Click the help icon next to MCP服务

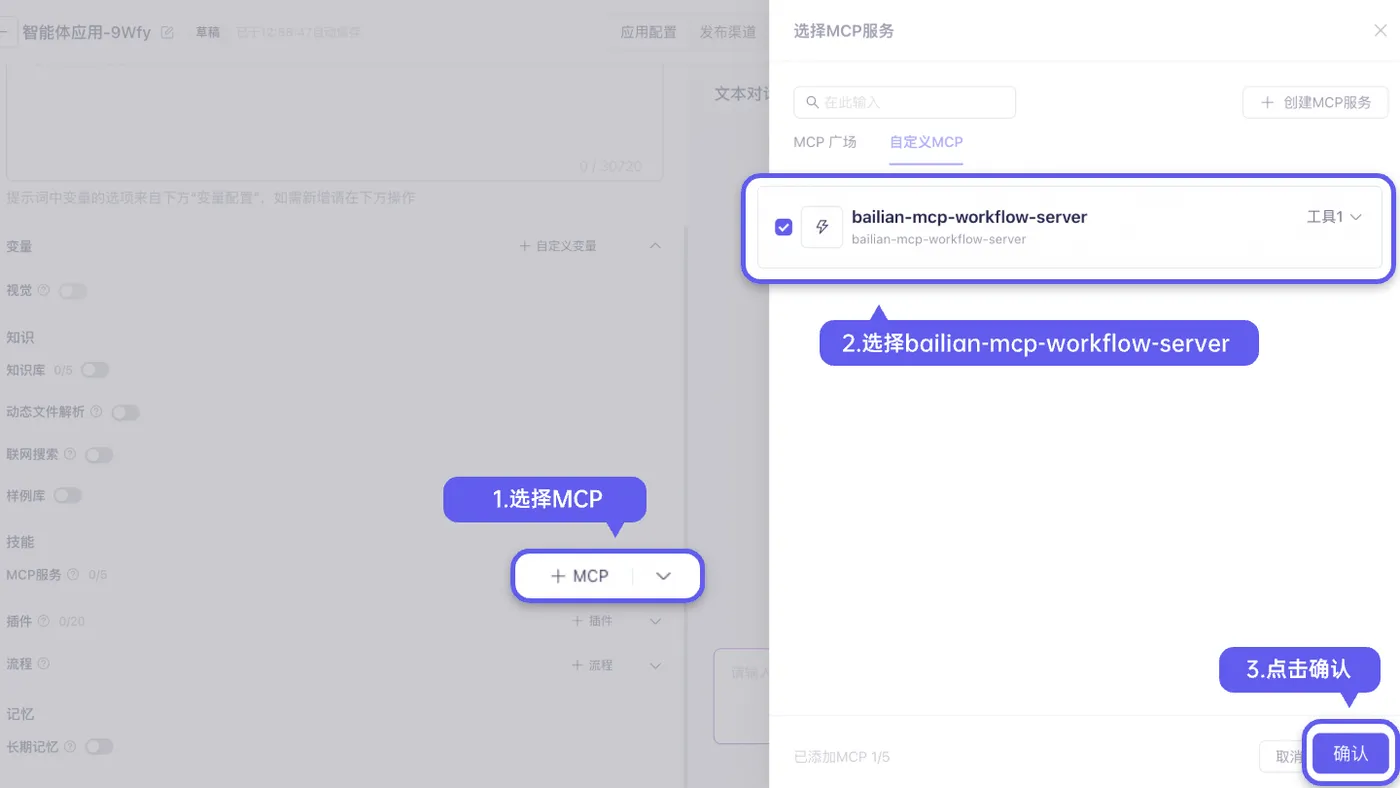coord(74,575)
